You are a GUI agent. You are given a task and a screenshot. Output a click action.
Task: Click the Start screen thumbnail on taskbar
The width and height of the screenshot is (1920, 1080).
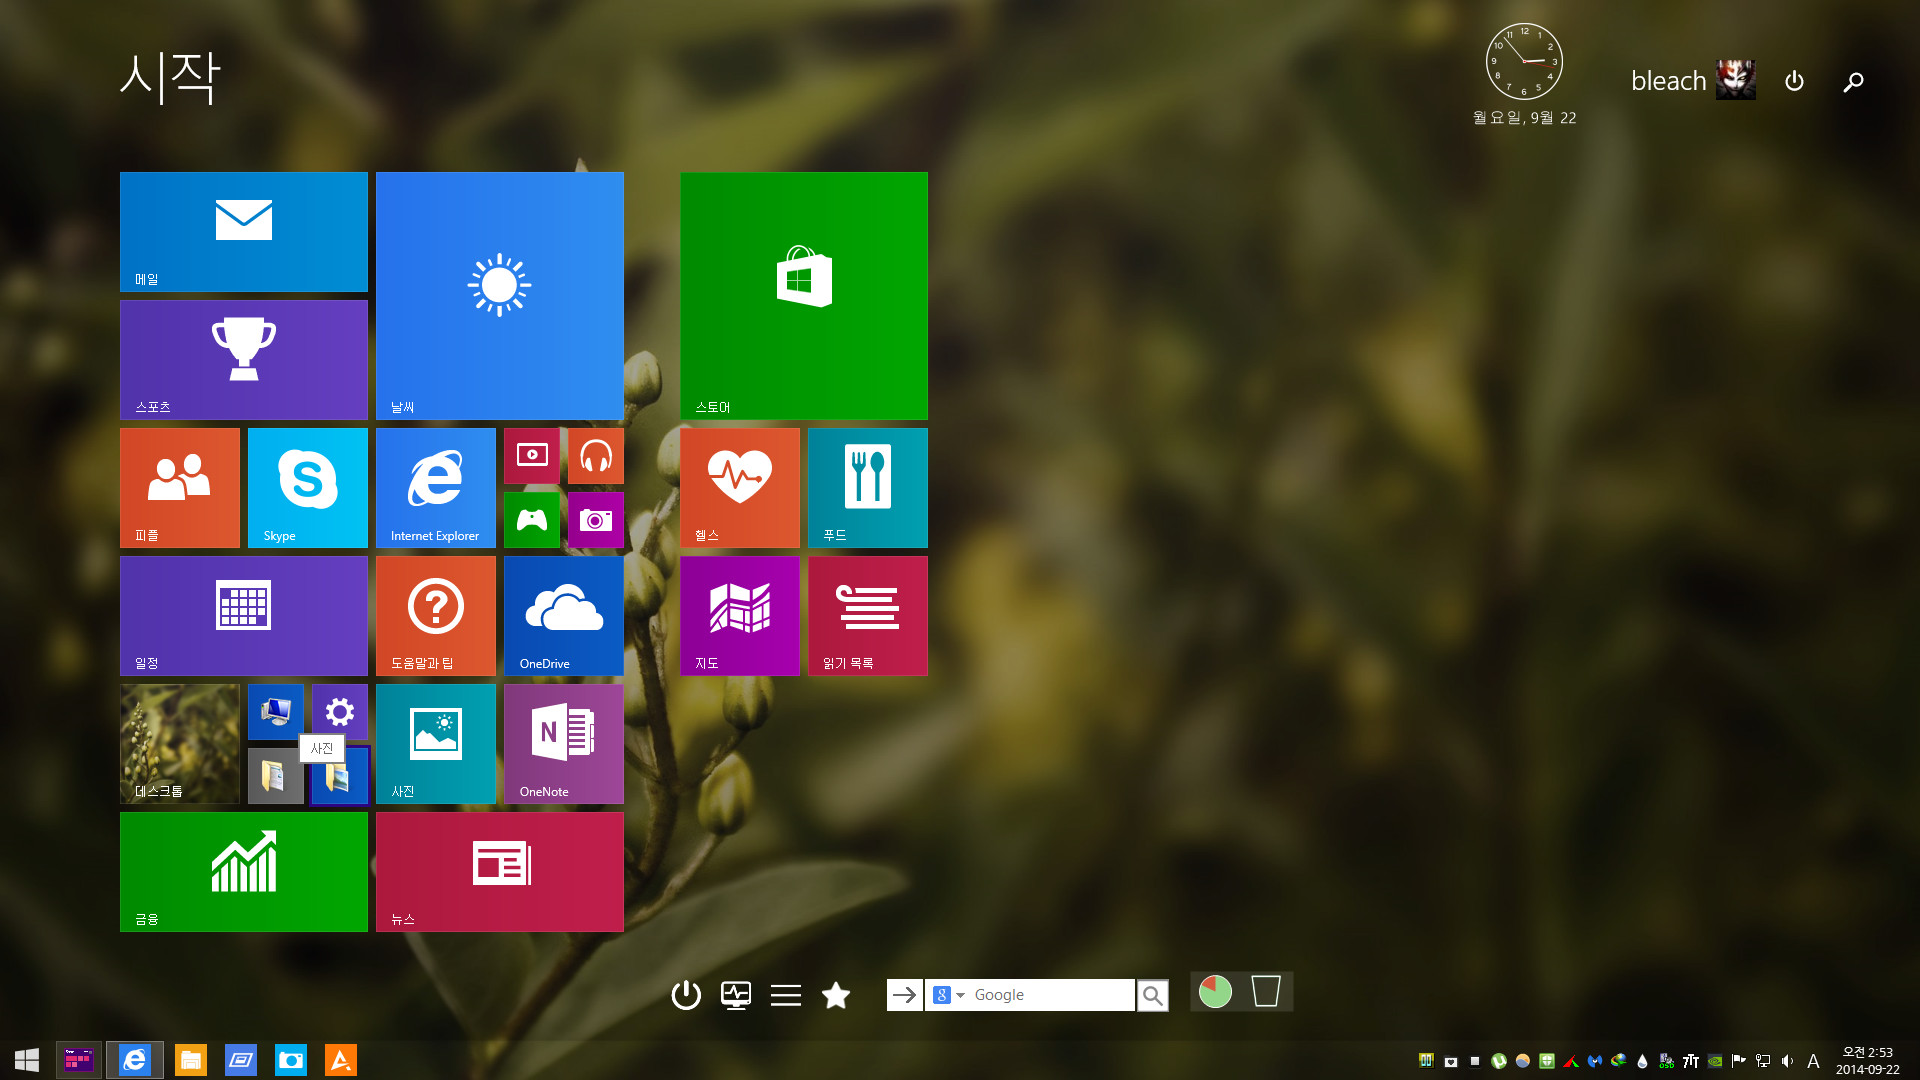(79, 1060)
